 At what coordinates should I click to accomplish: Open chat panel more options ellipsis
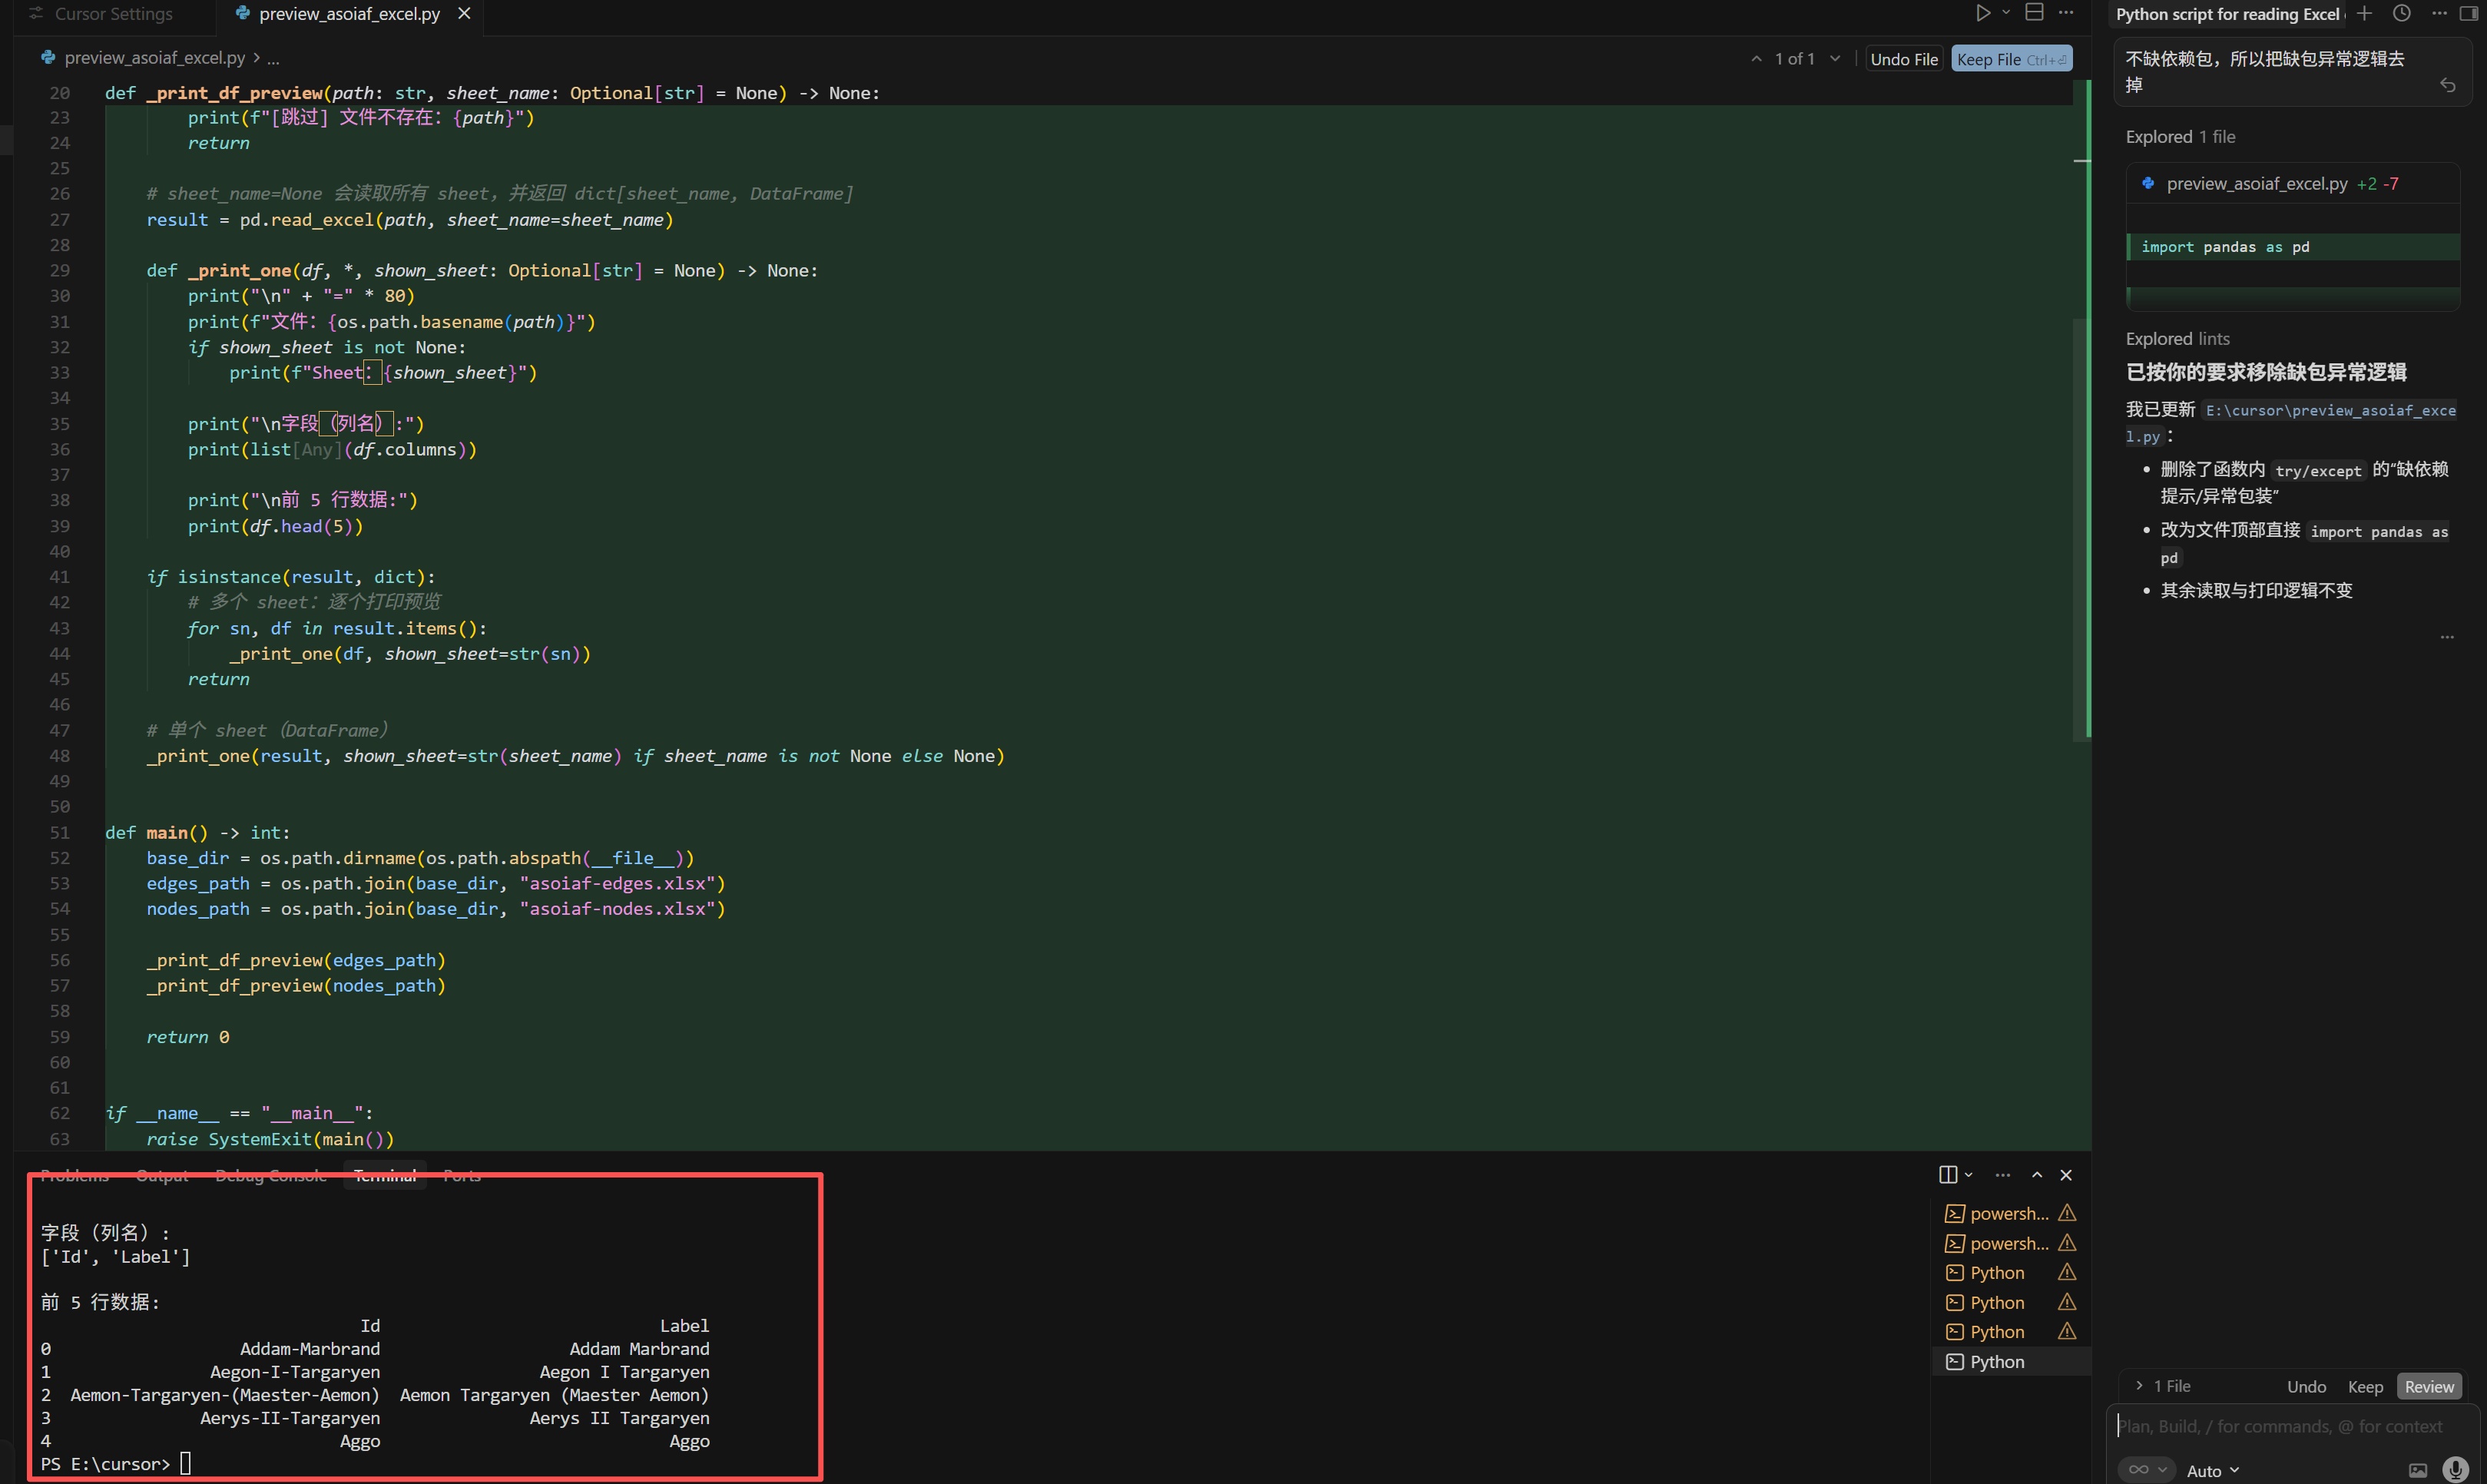click(2439, 13)
